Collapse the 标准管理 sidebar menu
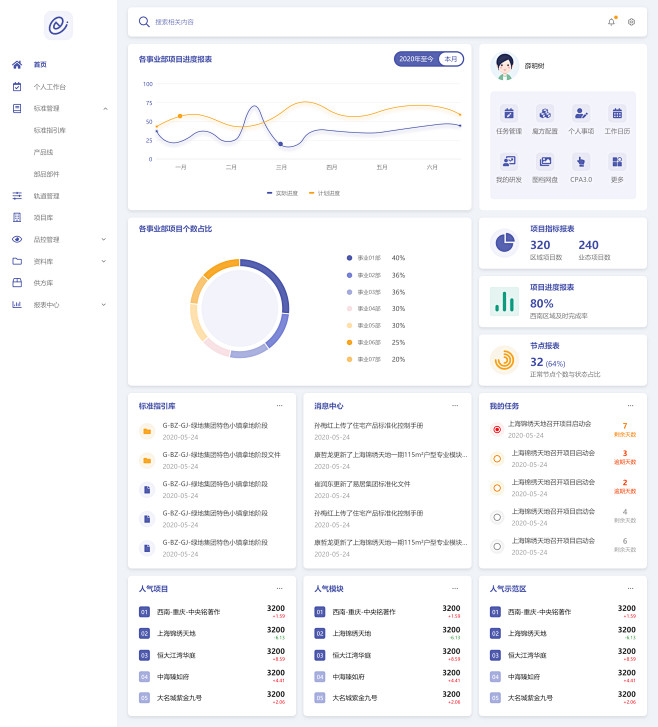 coord(105,108)
